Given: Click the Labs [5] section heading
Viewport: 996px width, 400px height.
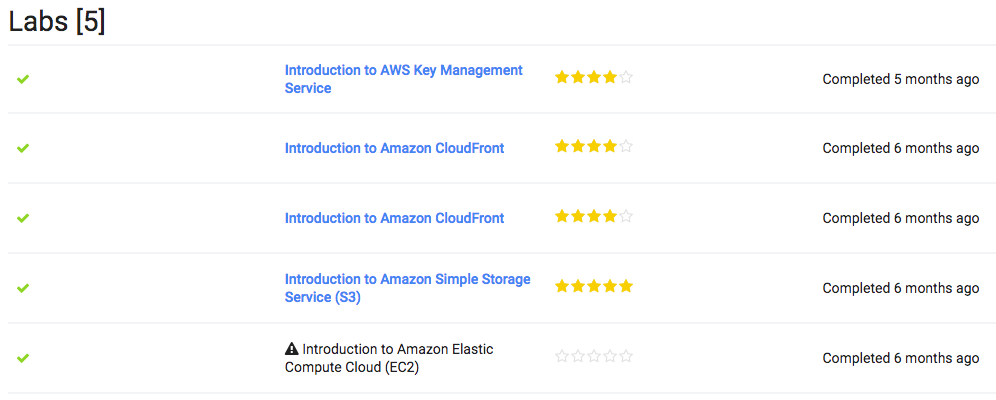Looking at the screenshot, I should coord(57,22).
